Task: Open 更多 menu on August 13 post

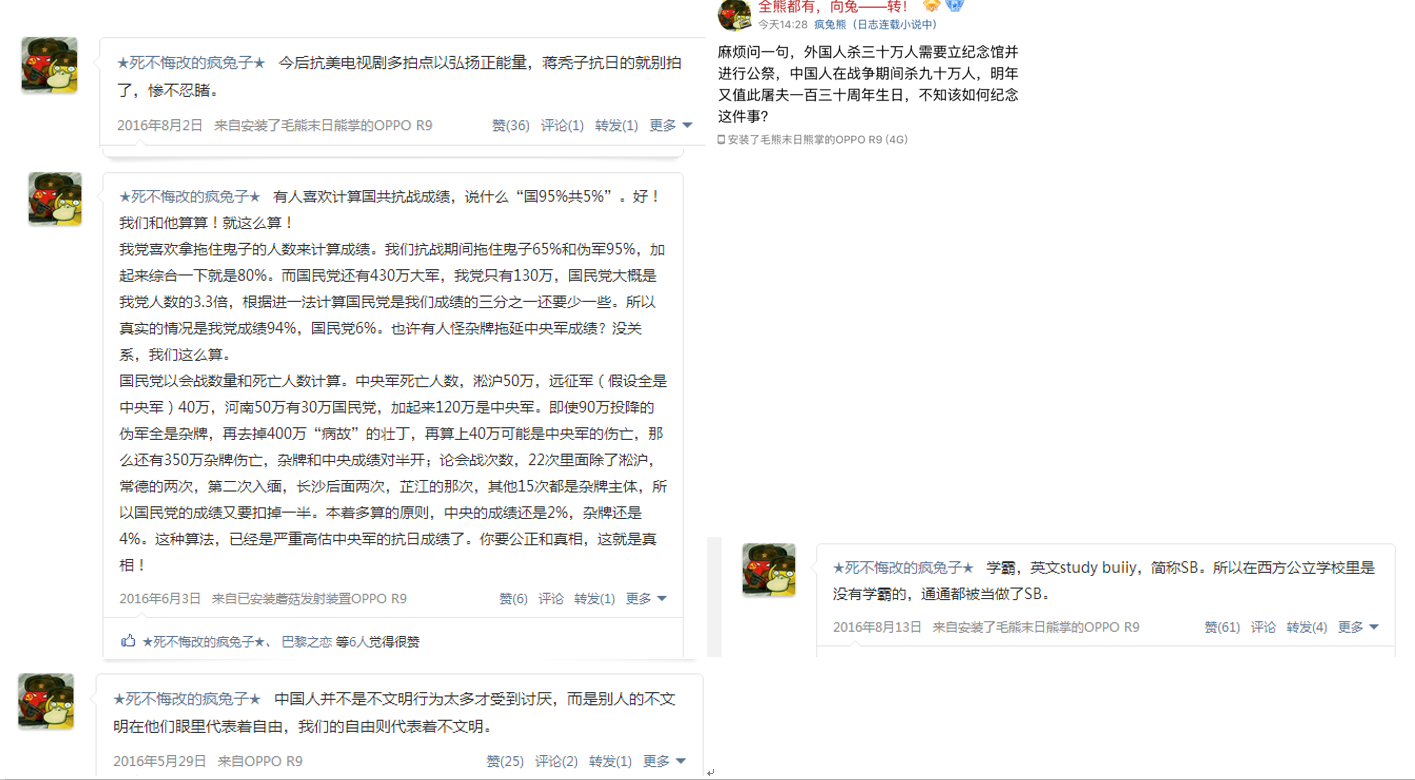Action: (x=1358, y=627)
